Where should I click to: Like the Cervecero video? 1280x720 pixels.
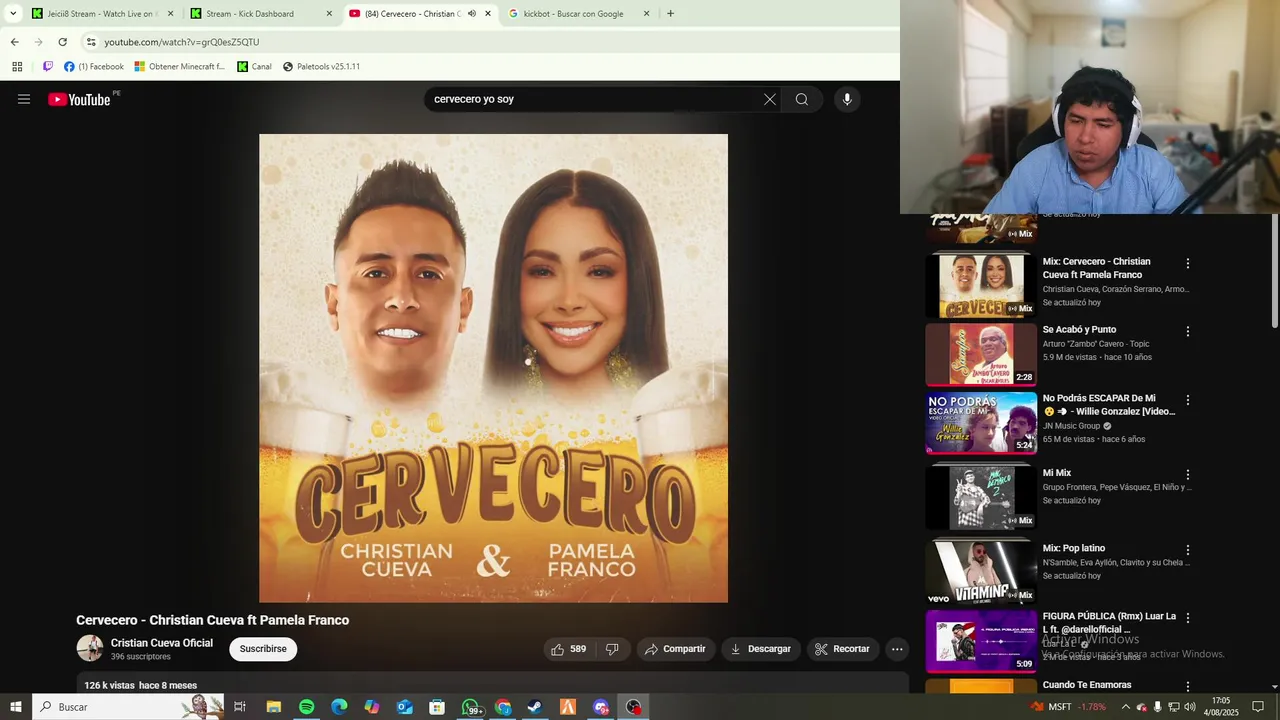point(568,649)
